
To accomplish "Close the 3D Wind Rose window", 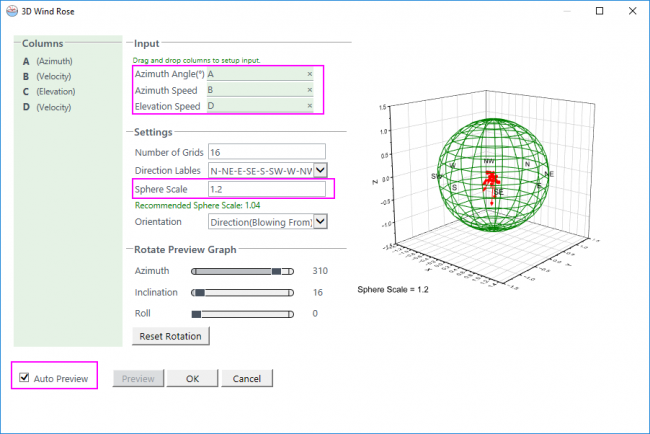I will pos(632,11).
